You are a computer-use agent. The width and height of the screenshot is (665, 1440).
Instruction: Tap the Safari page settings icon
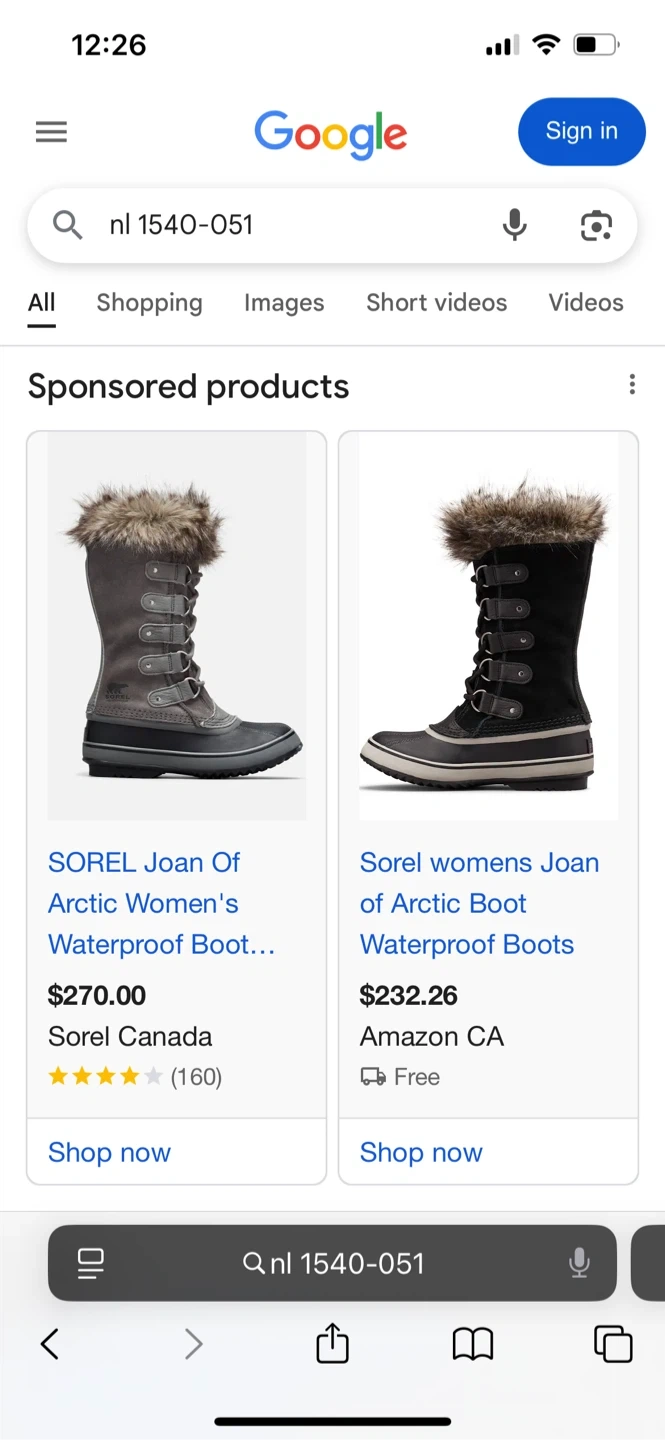[x=91, y=1263]
